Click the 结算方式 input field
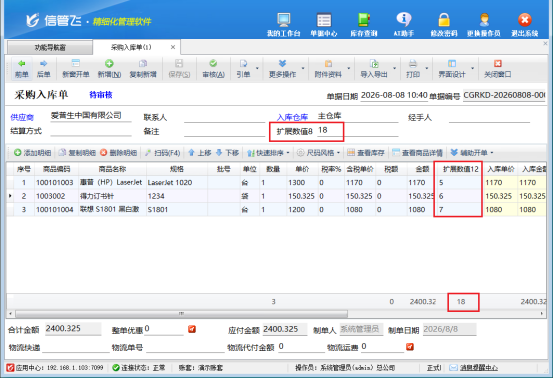The image size is (553, 379). coord(91,130)
